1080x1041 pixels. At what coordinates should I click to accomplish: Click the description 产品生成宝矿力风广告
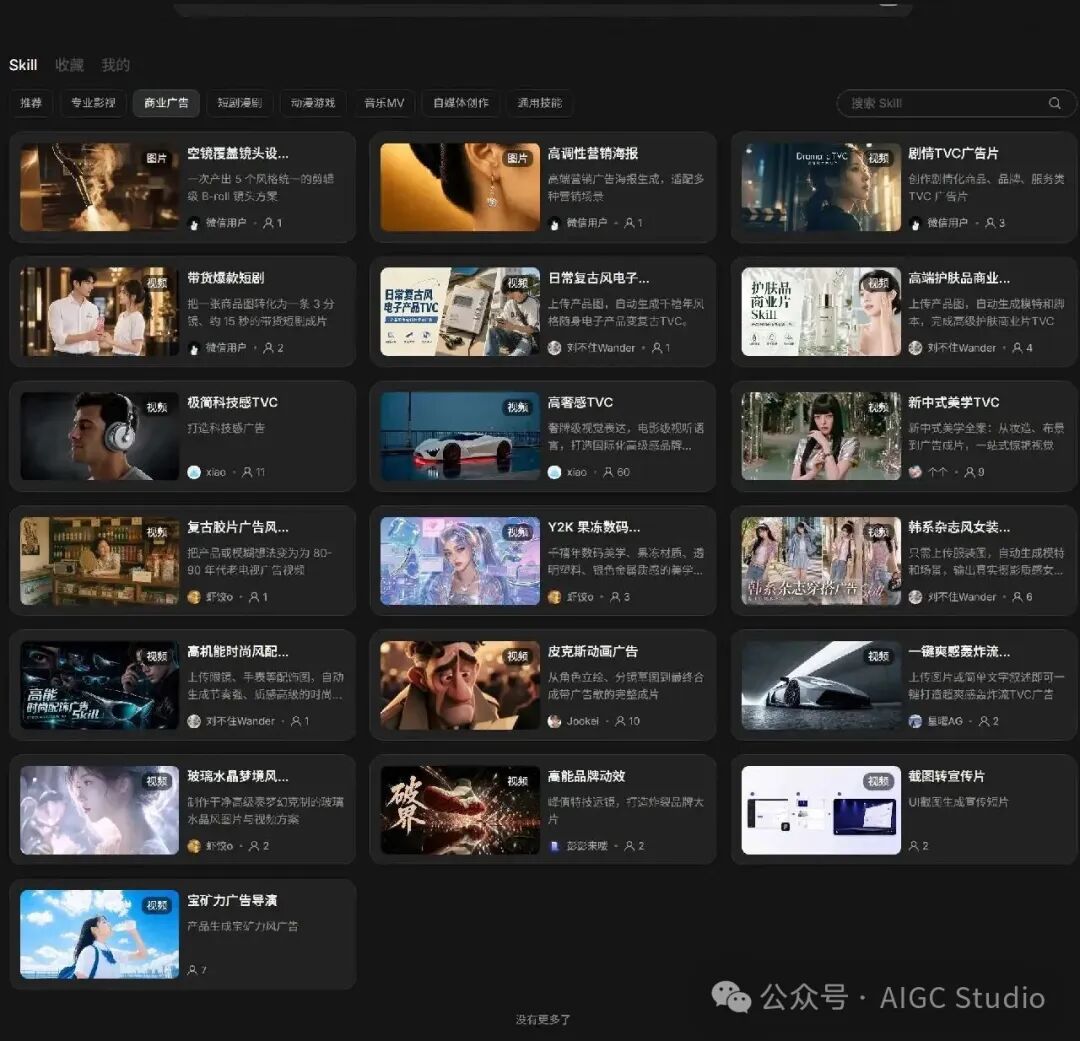[242, 927]
